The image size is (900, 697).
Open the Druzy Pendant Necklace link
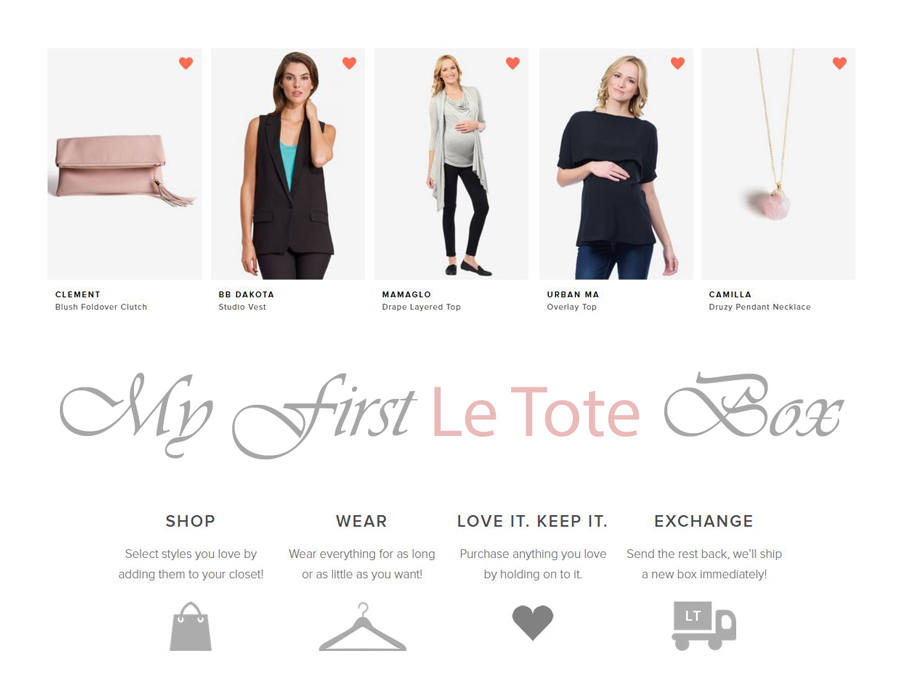759,307
